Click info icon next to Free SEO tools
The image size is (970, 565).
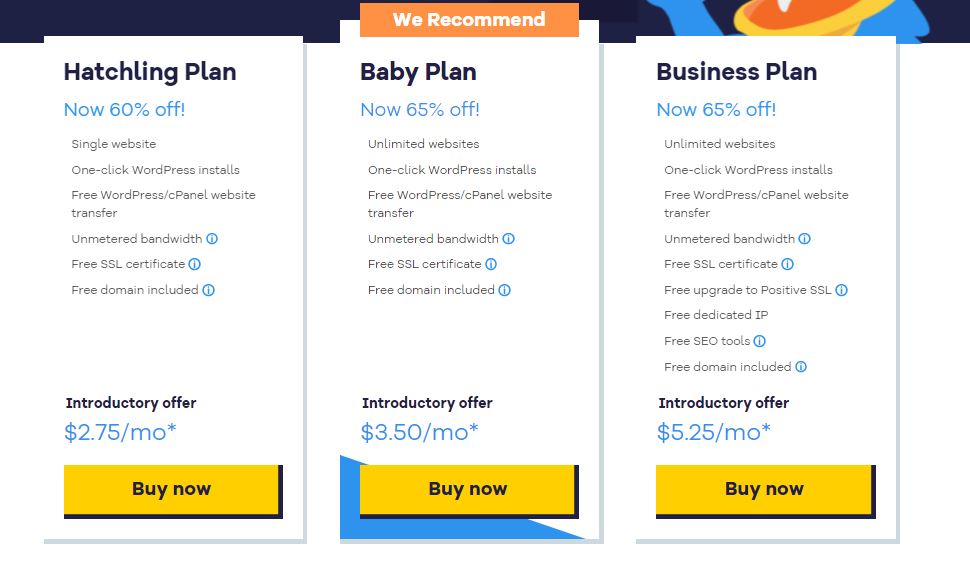760,341
